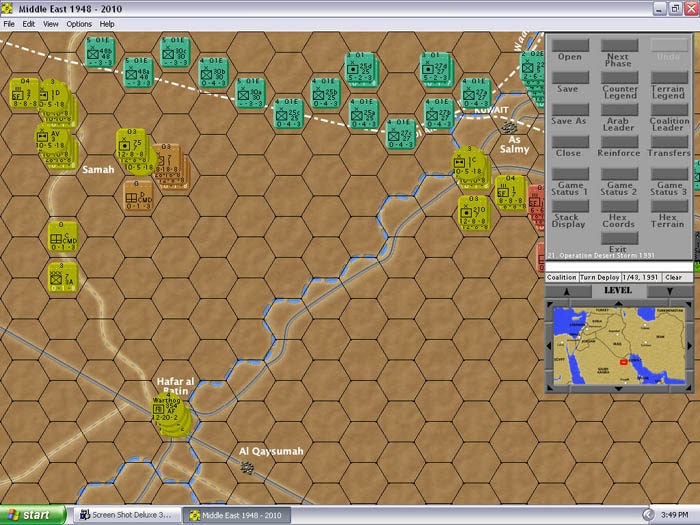
Task: Open the Transfers screen
Action: coord(669,142)
